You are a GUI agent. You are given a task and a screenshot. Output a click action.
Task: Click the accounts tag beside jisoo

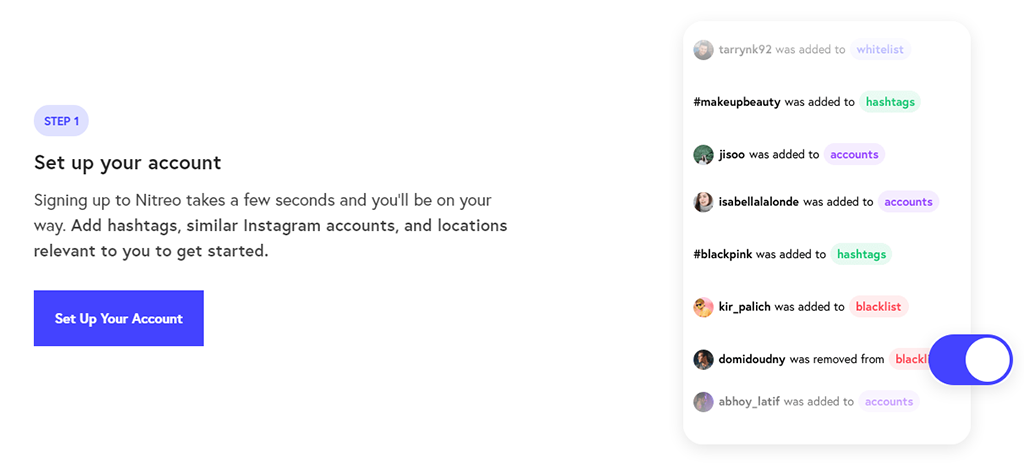[x=854, y=155]
